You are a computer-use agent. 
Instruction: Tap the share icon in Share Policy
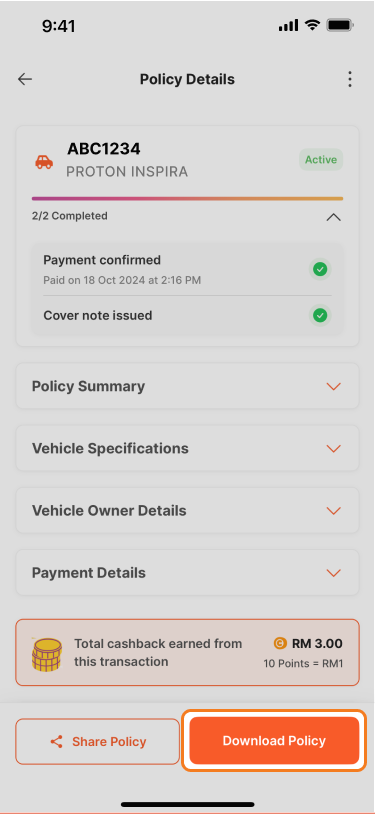(x=56, y=742)
